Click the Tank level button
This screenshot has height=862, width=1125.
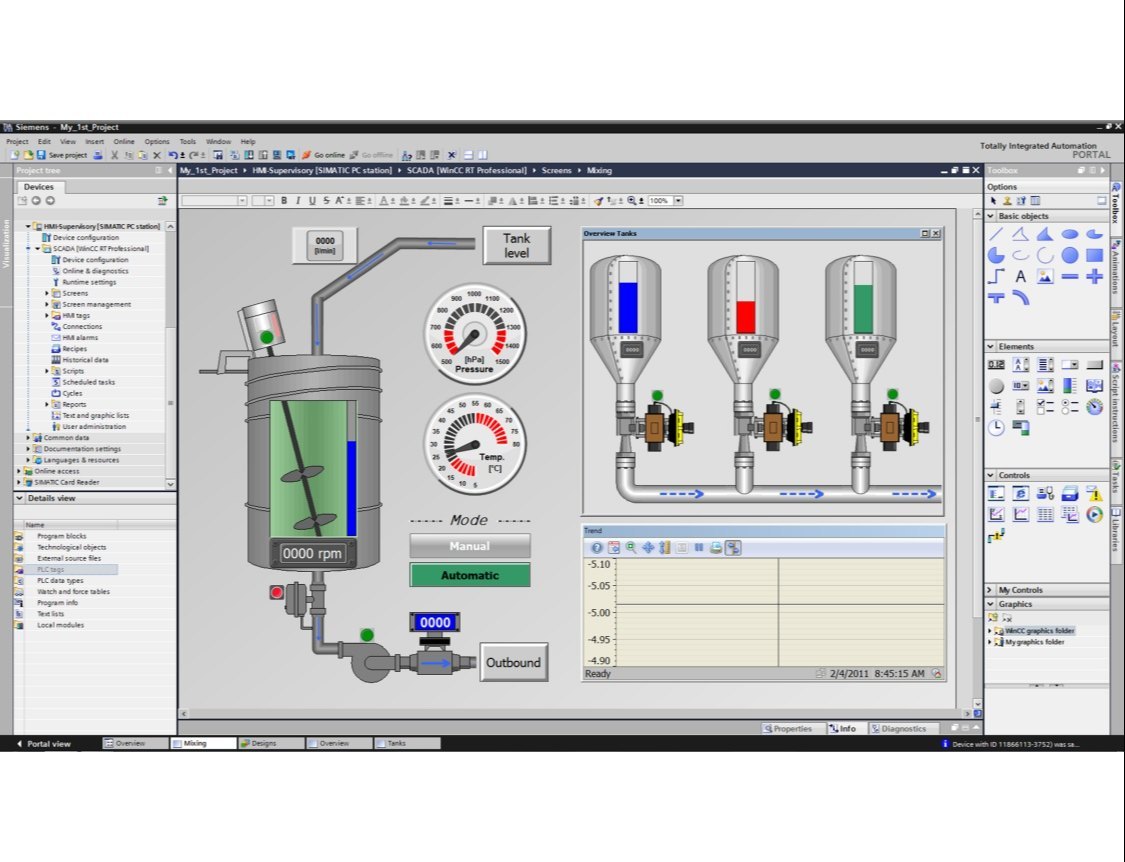point(516,245)
